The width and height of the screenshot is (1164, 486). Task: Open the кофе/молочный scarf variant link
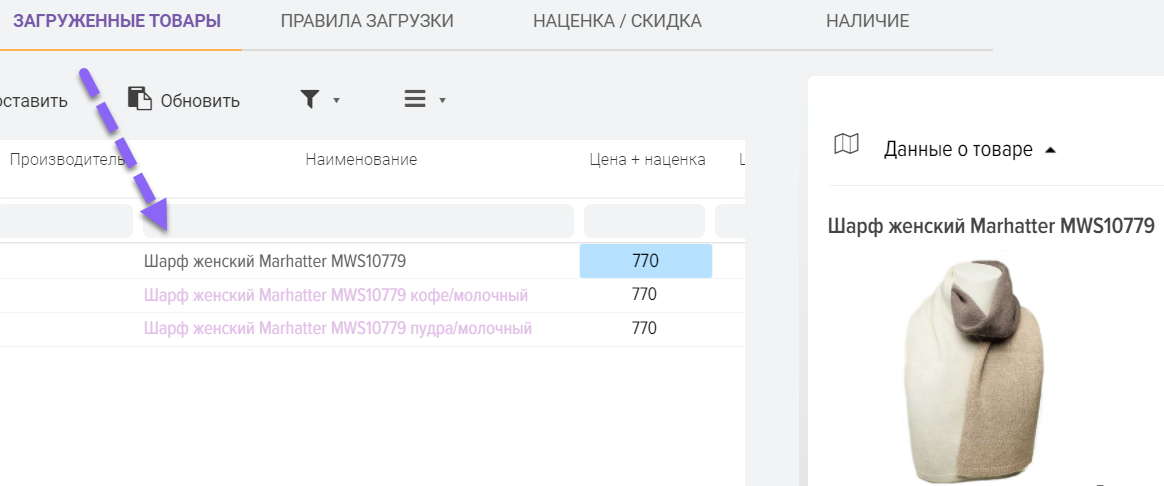[336, 295]
